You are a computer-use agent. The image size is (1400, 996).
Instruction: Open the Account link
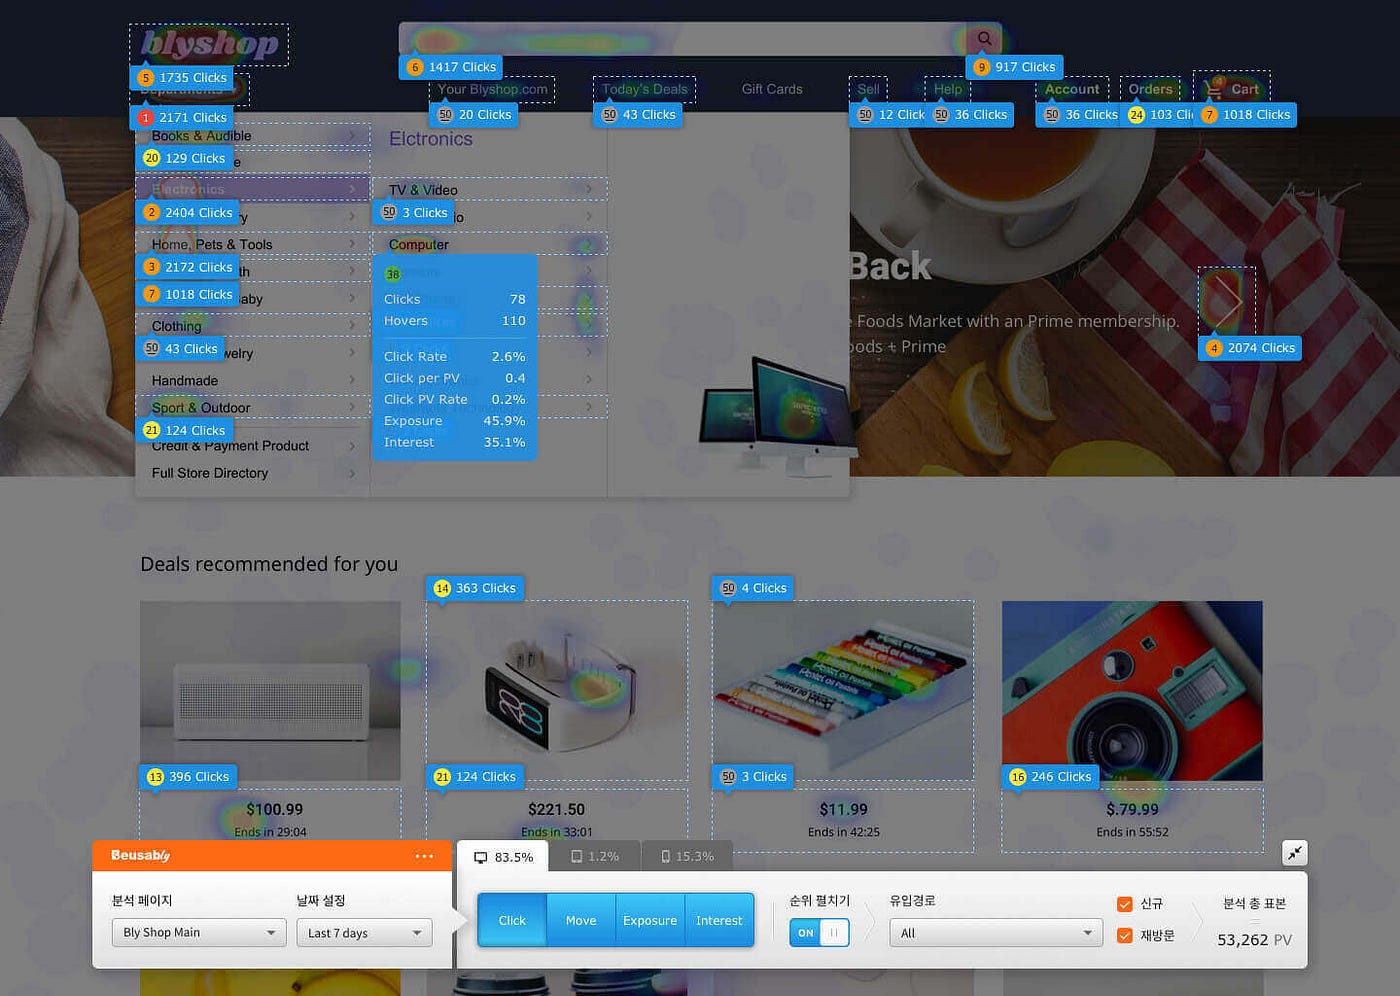pos(1072,89)
